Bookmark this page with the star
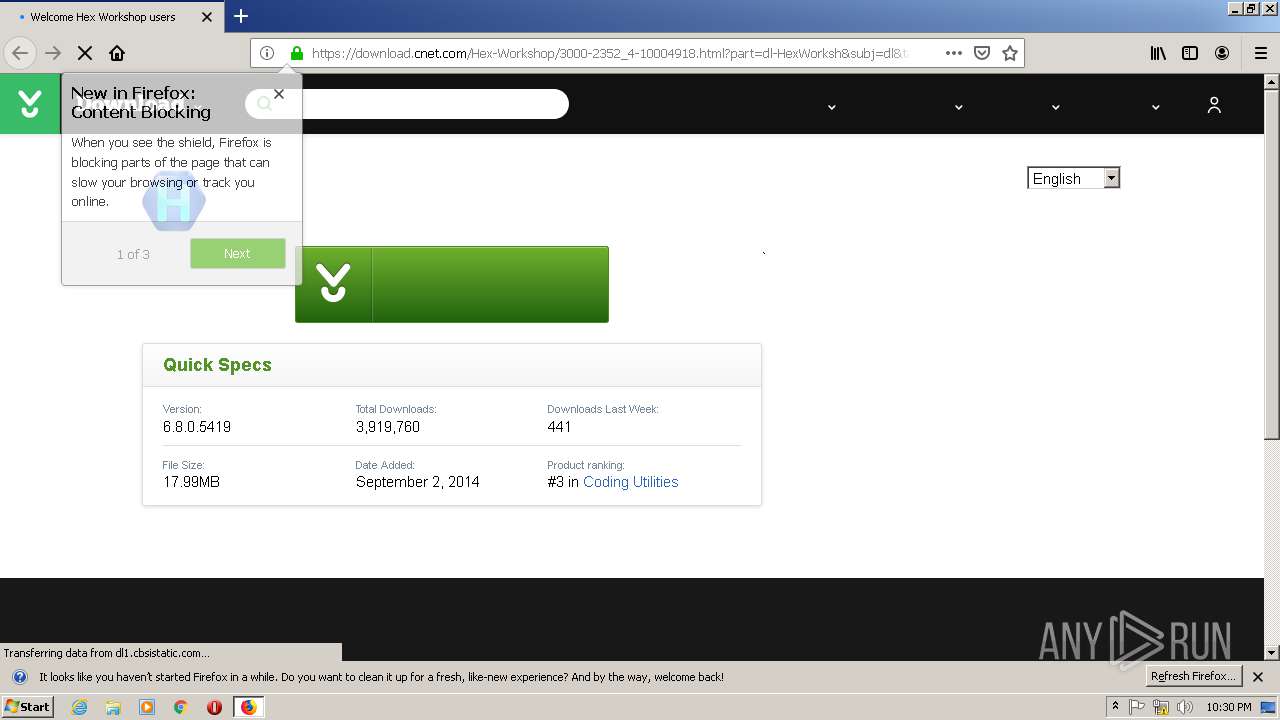The width and height of the screenshot is (1280, 720). [x=1010, y=53]
